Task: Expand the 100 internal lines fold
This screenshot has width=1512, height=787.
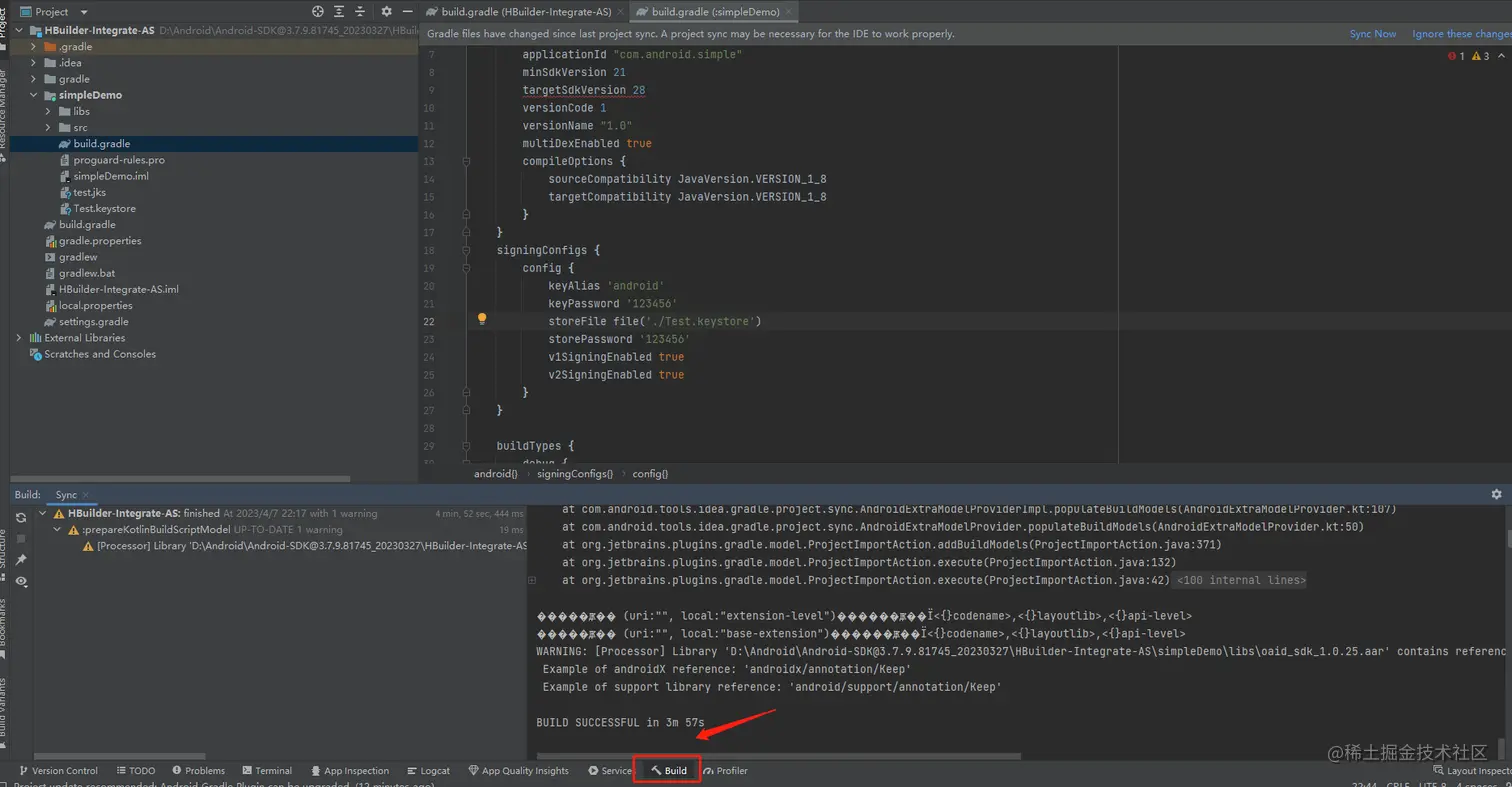Action: point(1240,580)
